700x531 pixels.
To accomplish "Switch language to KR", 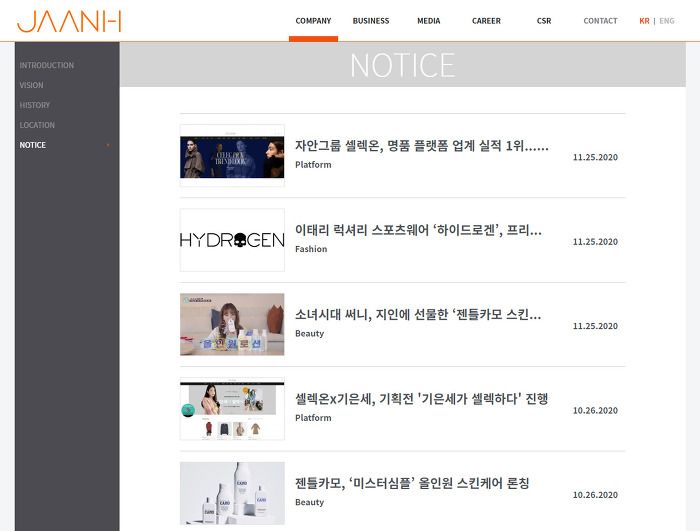I will pyautogui.click(x=644, y=21).
